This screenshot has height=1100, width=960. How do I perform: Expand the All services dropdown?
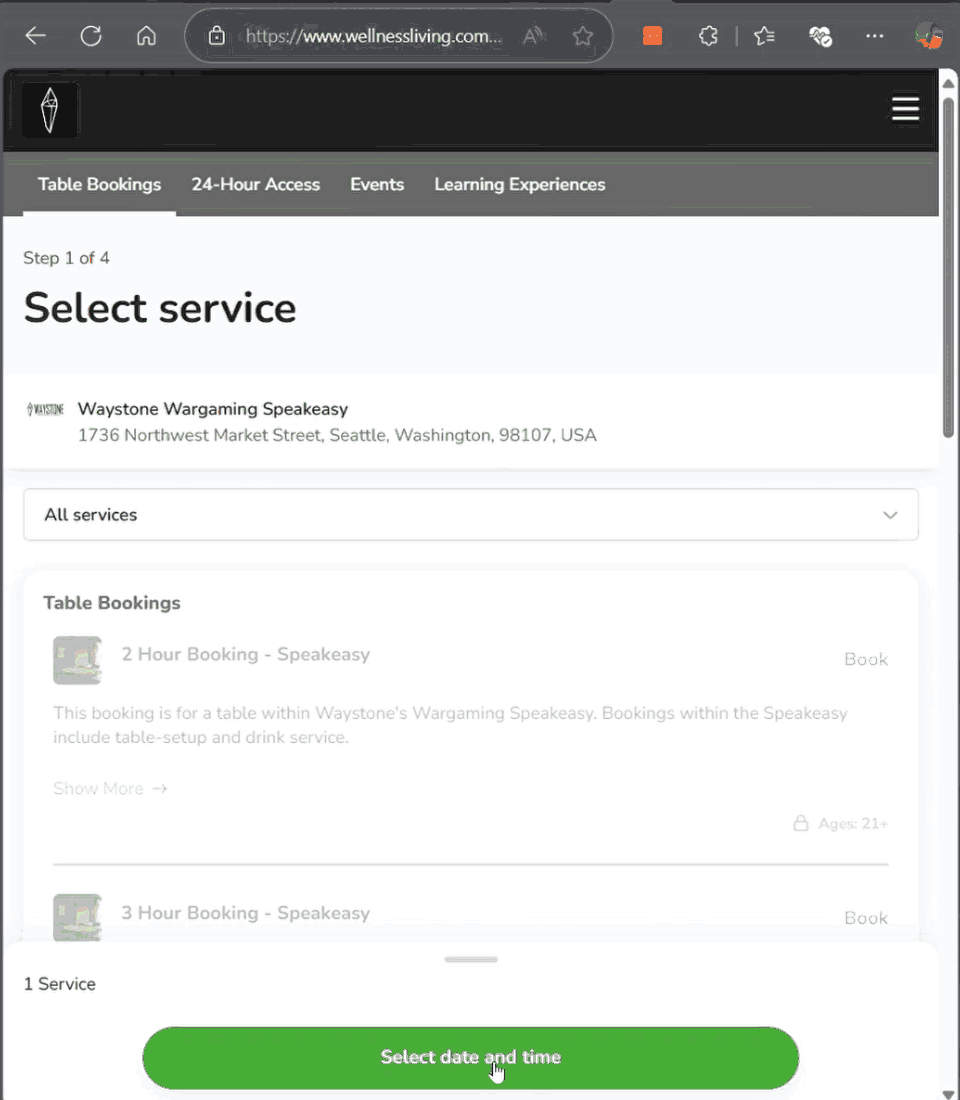[x=471, y=515]
